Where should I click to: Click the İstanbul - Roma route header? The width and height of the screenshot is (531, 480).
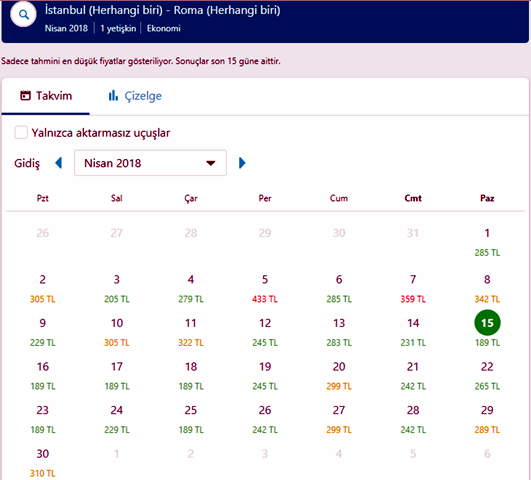tap(163, 10)
